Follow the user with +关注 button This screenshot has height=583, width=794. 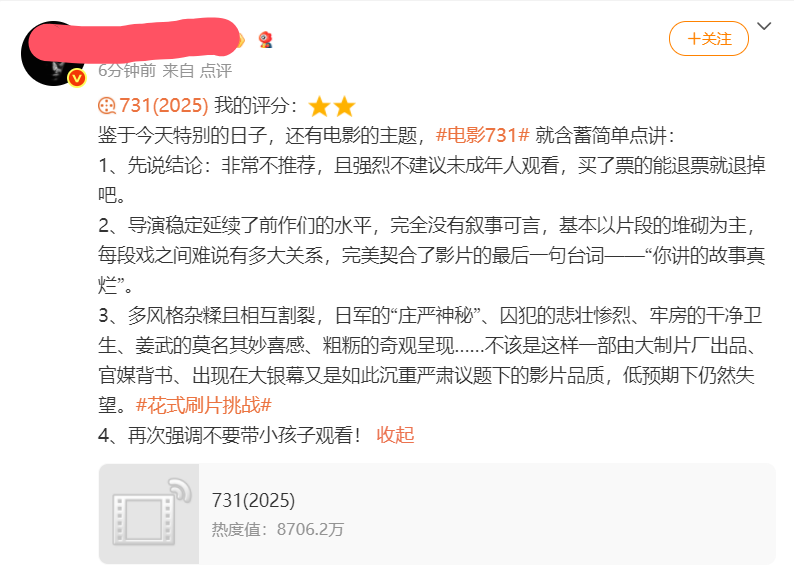(708, 38)
